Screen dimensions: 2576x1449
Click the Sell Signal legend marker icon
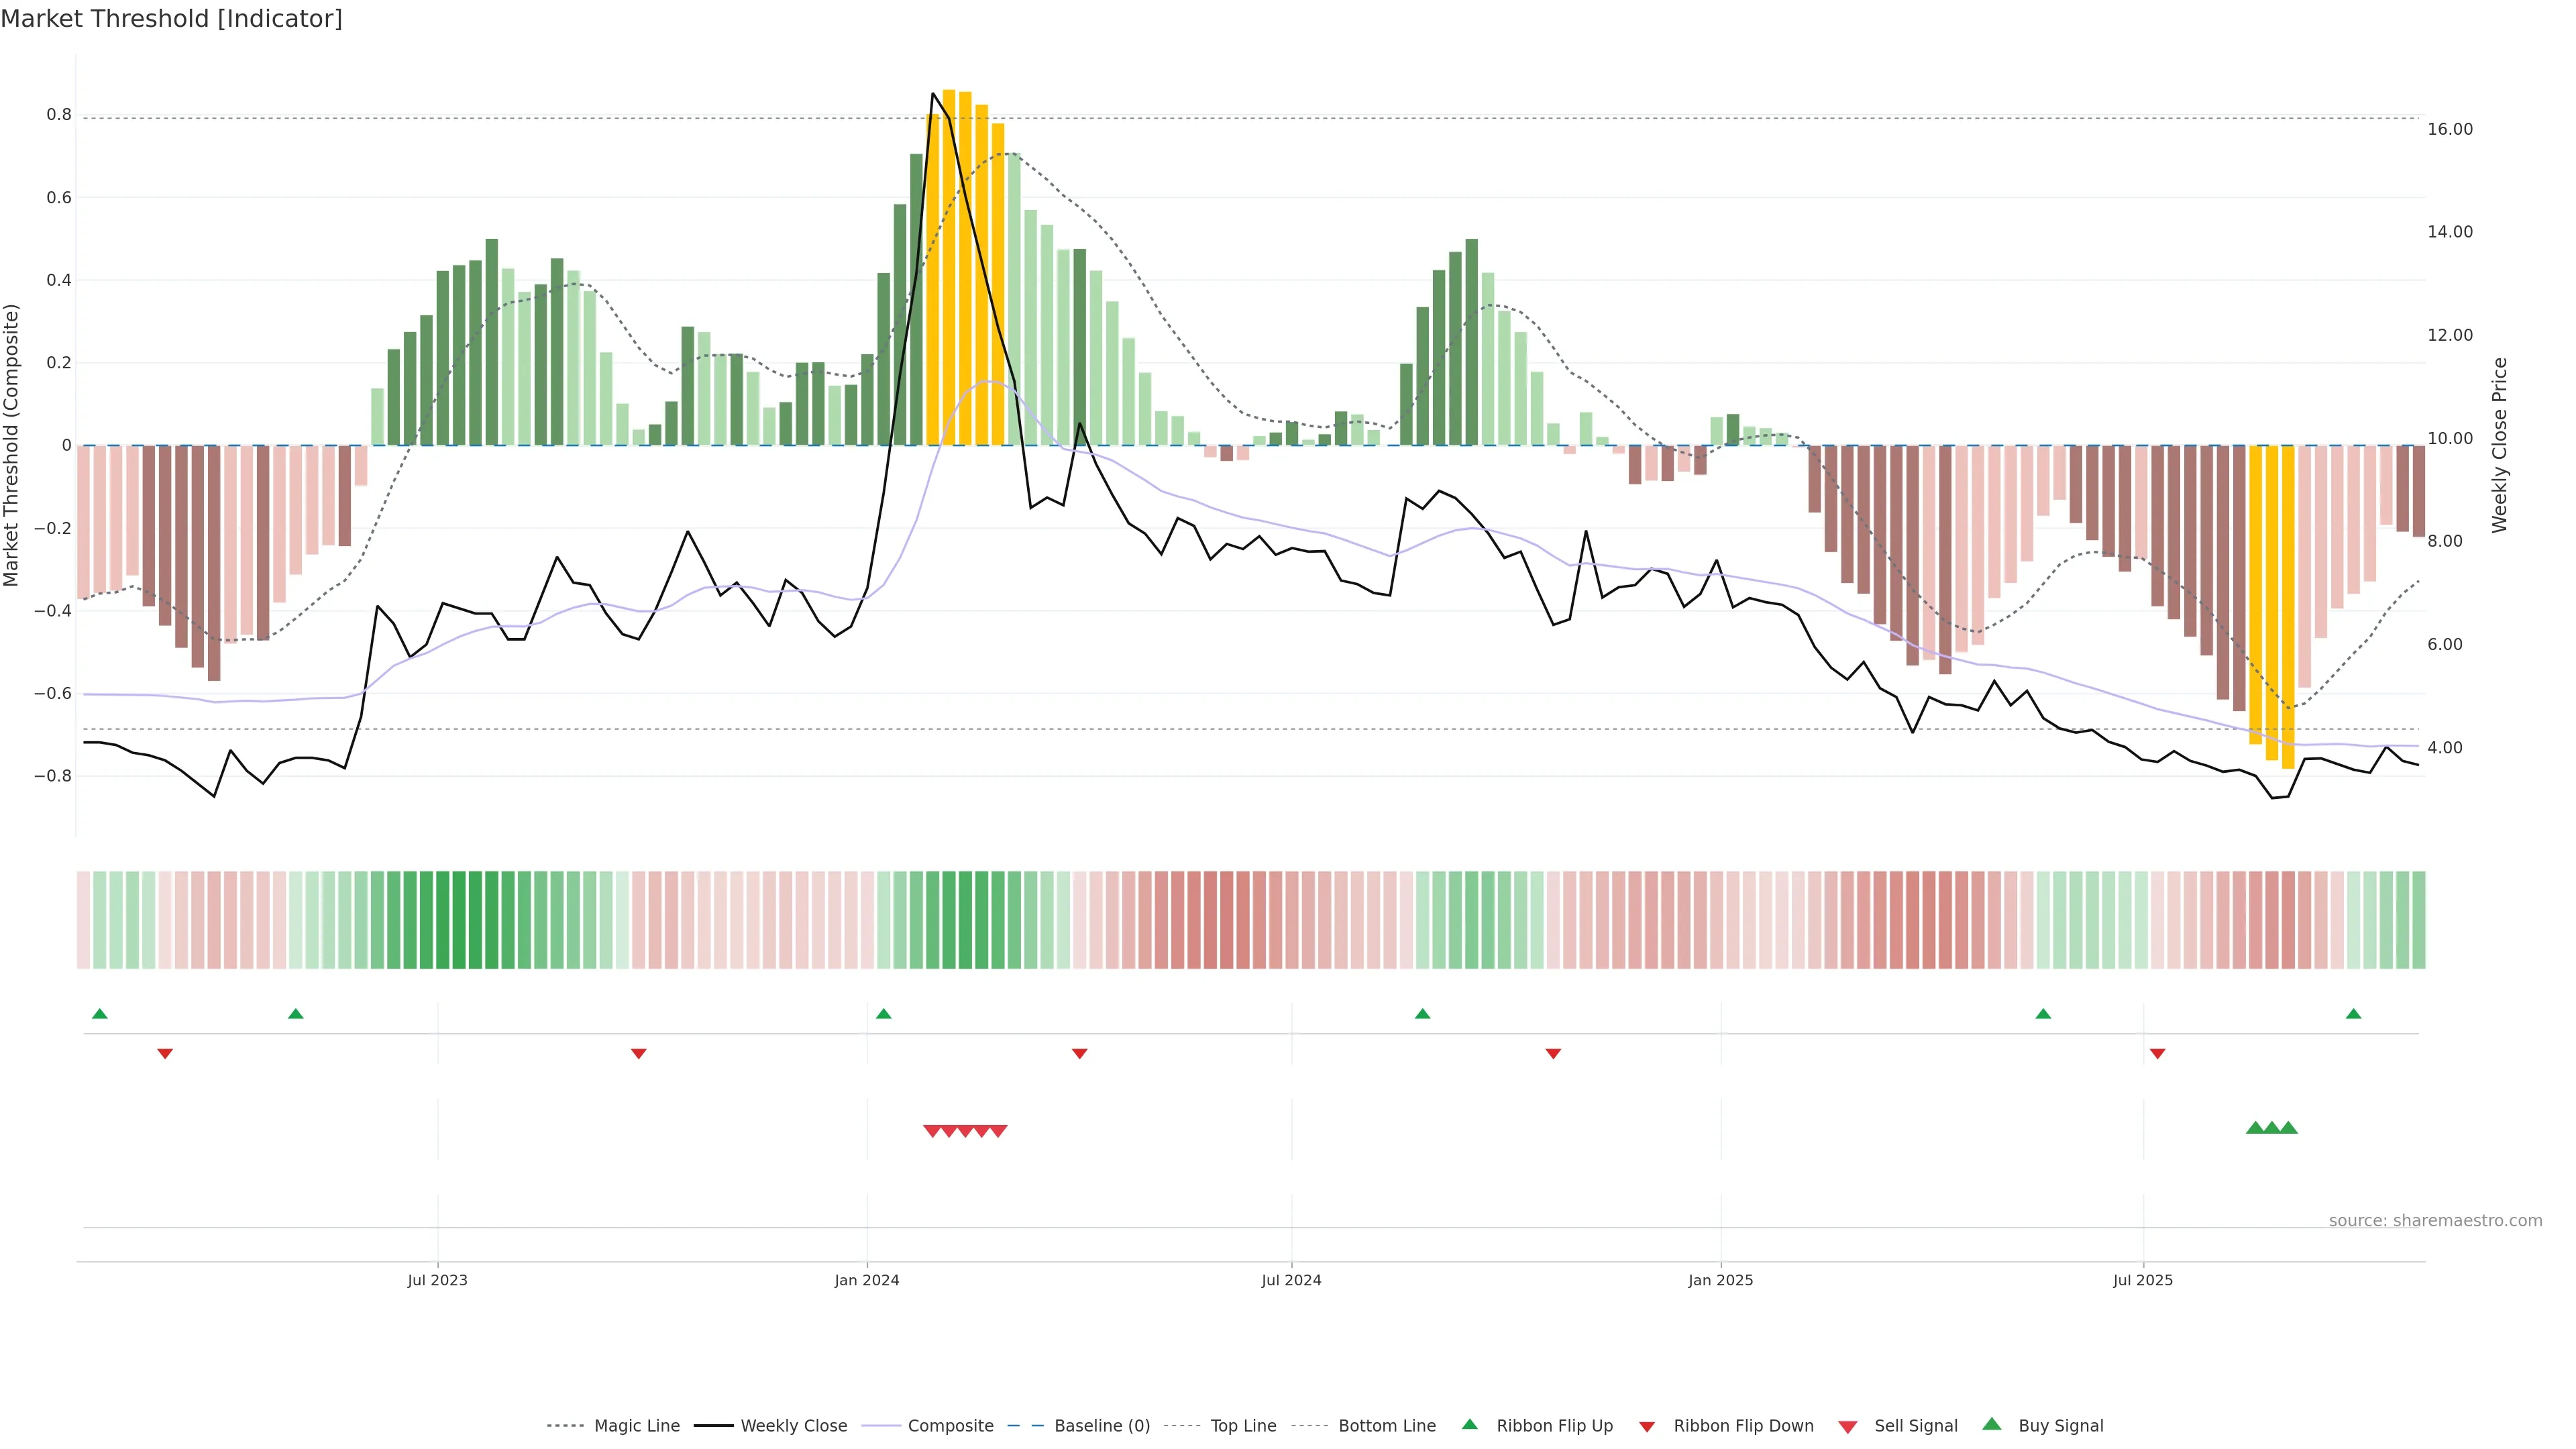(x=1847, y=1427)
